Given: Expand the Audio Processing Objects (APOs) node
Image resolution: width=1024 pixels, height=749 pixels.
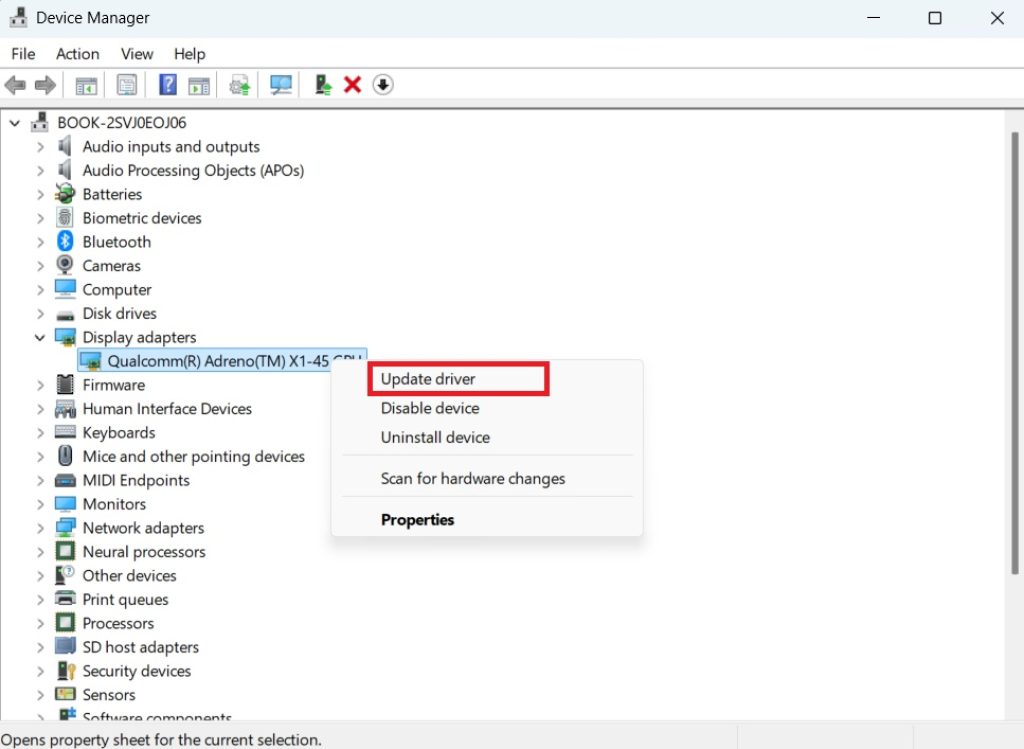Looking at the screenshot, I should coord(40,170).
